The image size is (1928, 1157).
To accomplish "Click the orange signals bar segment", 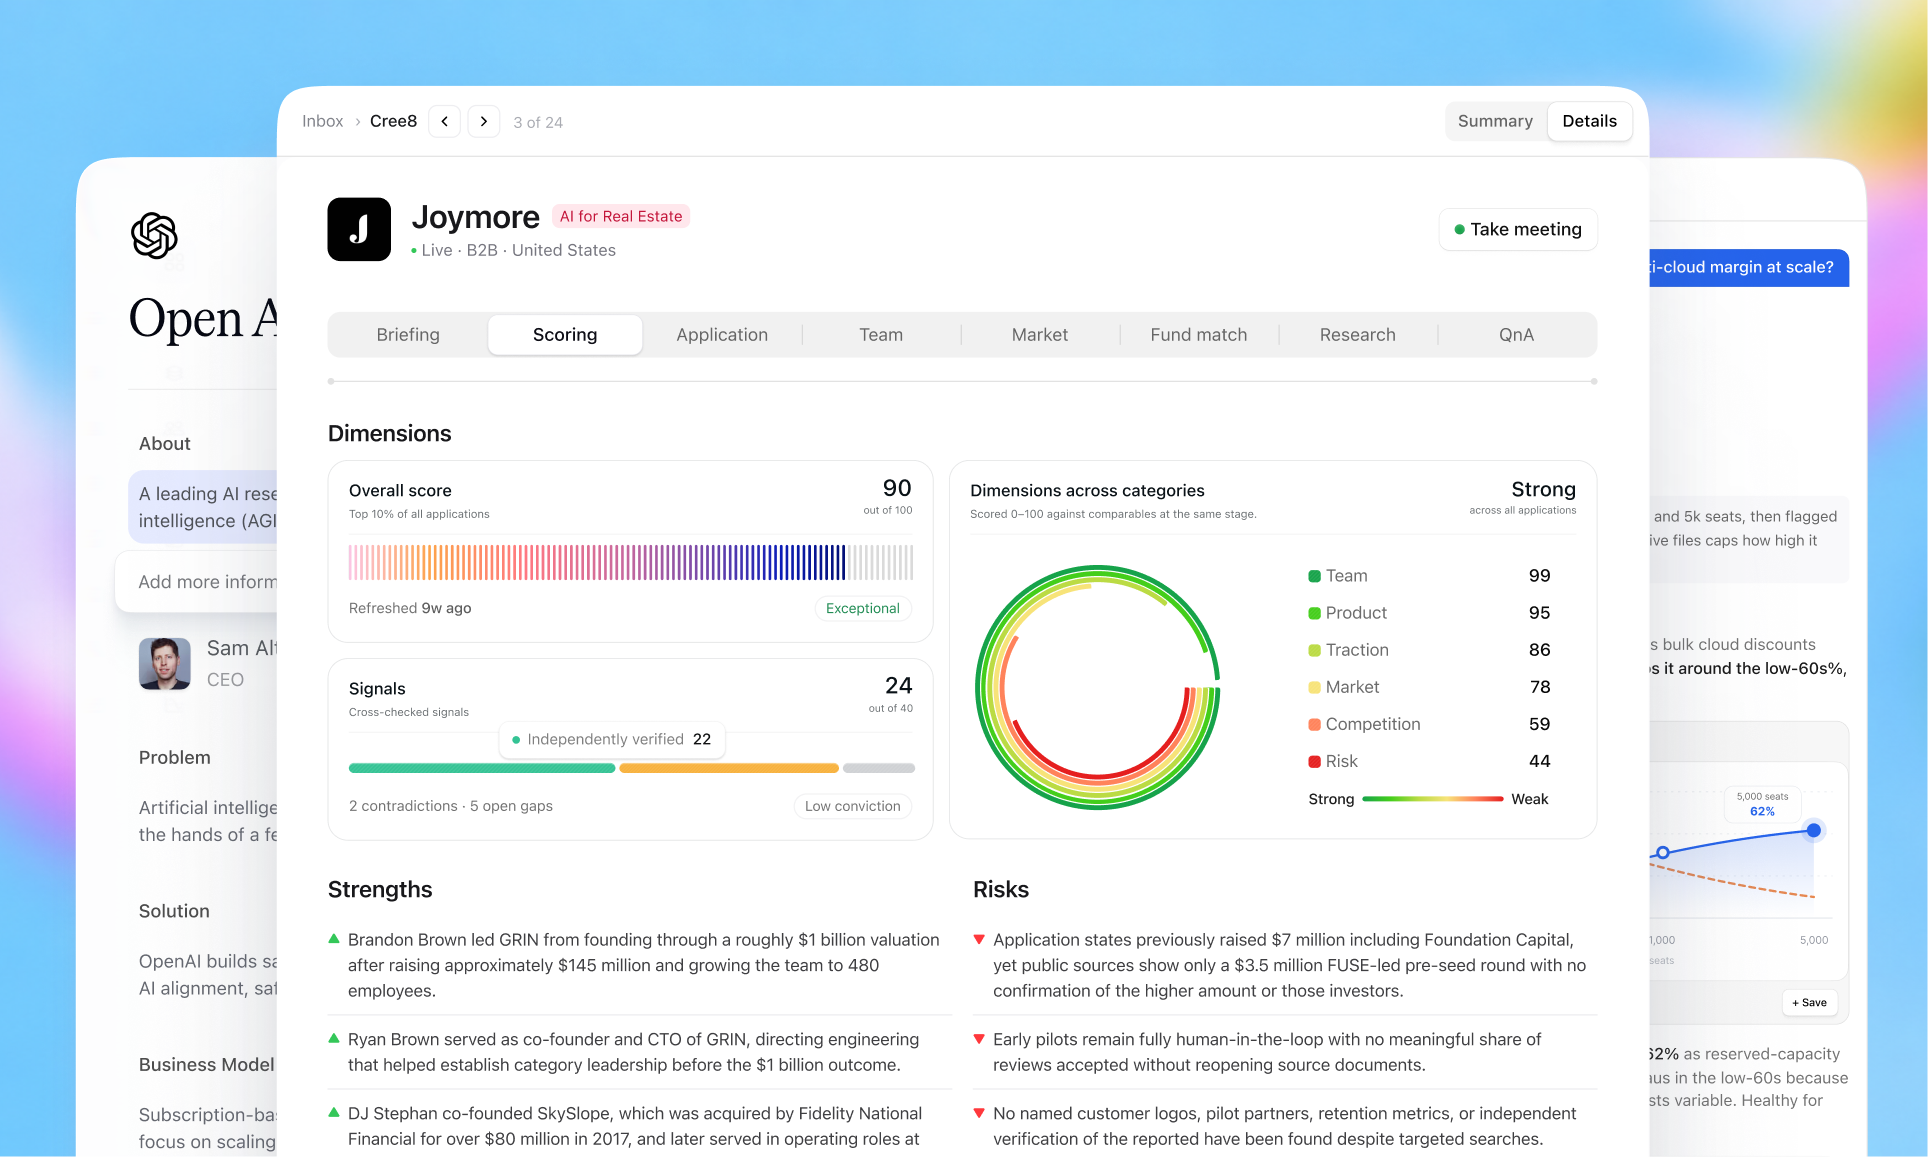I will tap(729, 768).
